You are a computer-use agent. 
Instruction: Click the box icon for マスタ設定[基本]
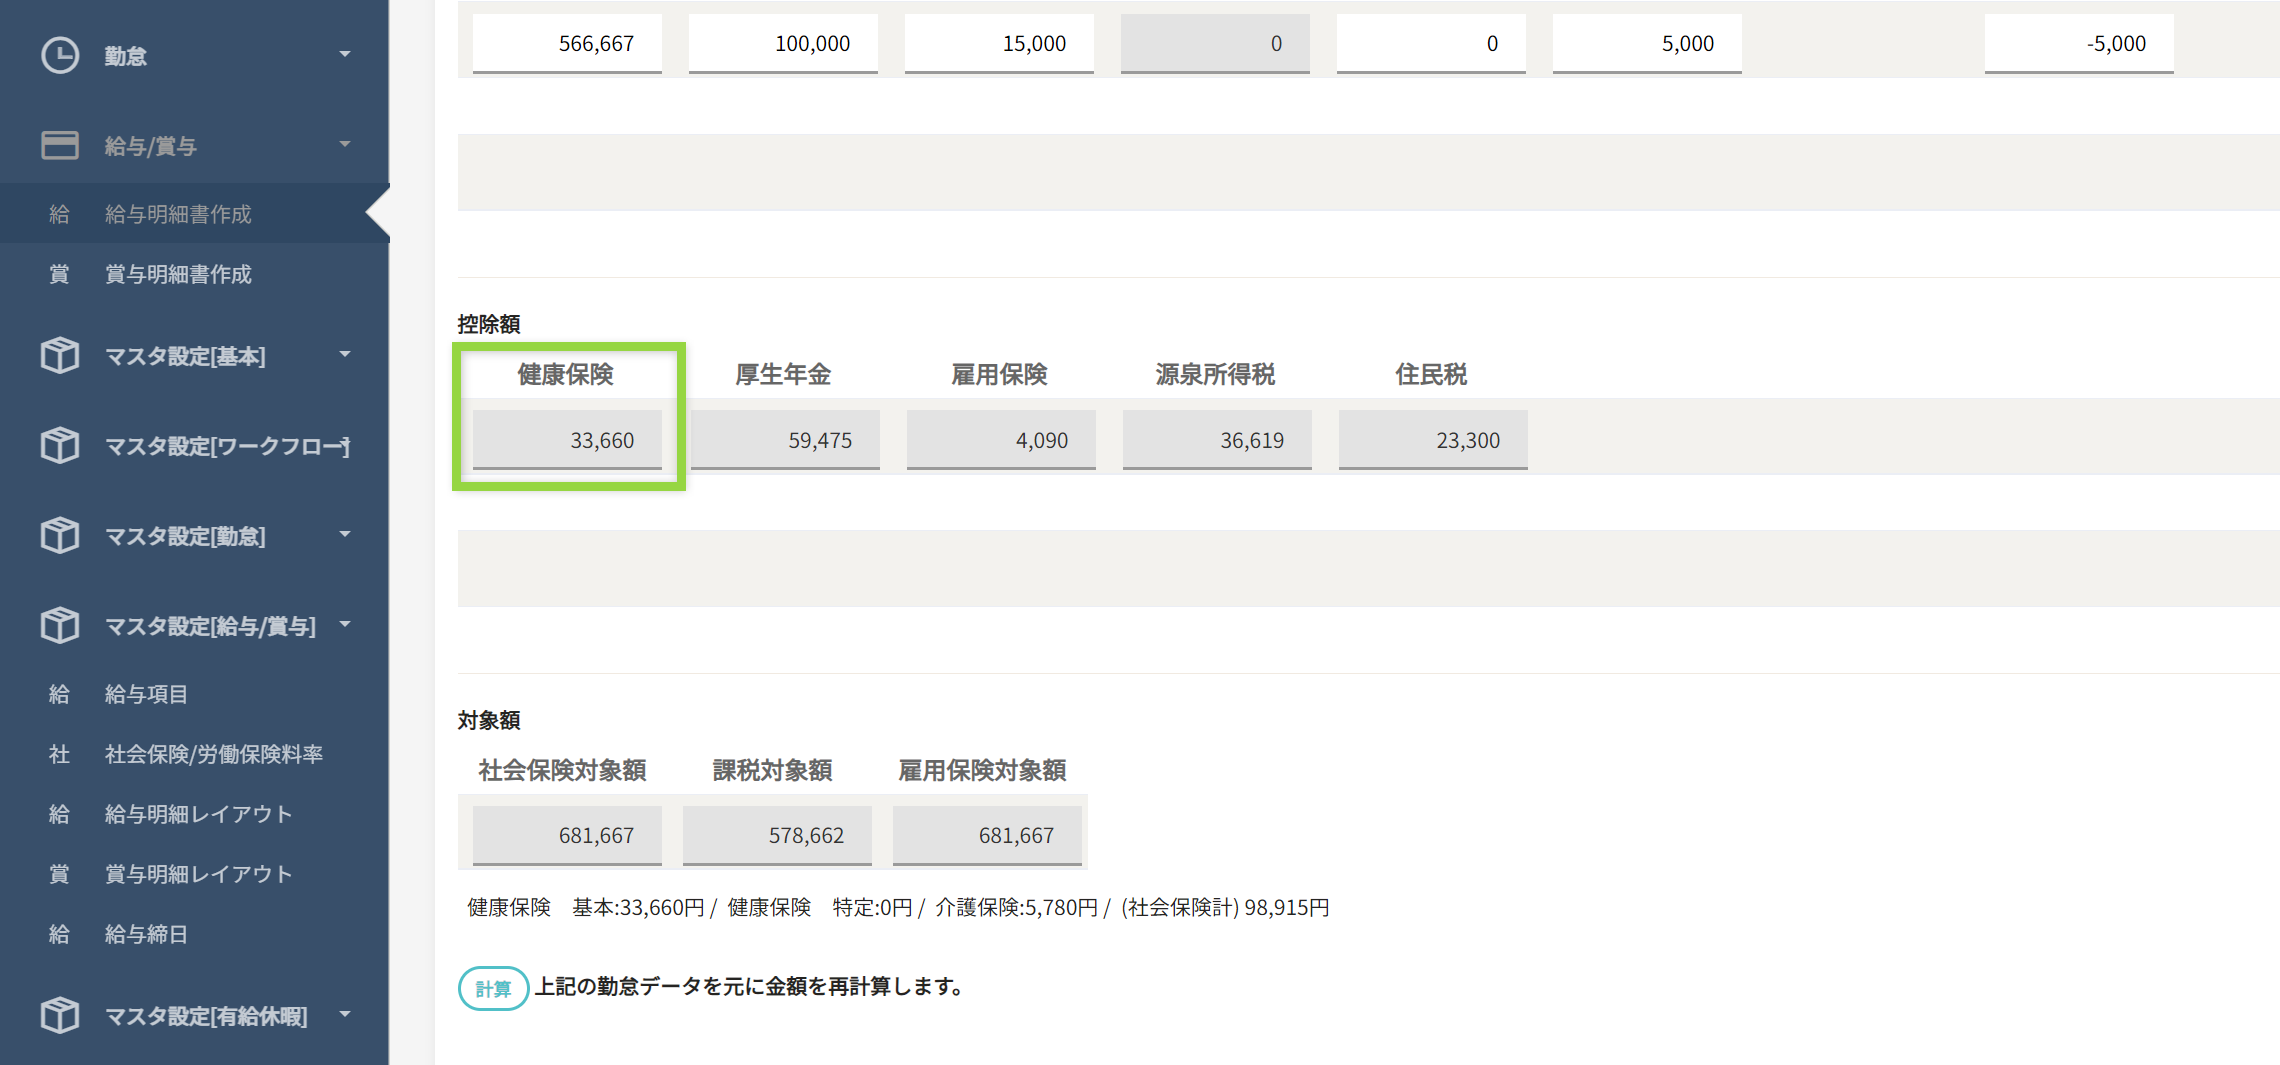(60, 356)
